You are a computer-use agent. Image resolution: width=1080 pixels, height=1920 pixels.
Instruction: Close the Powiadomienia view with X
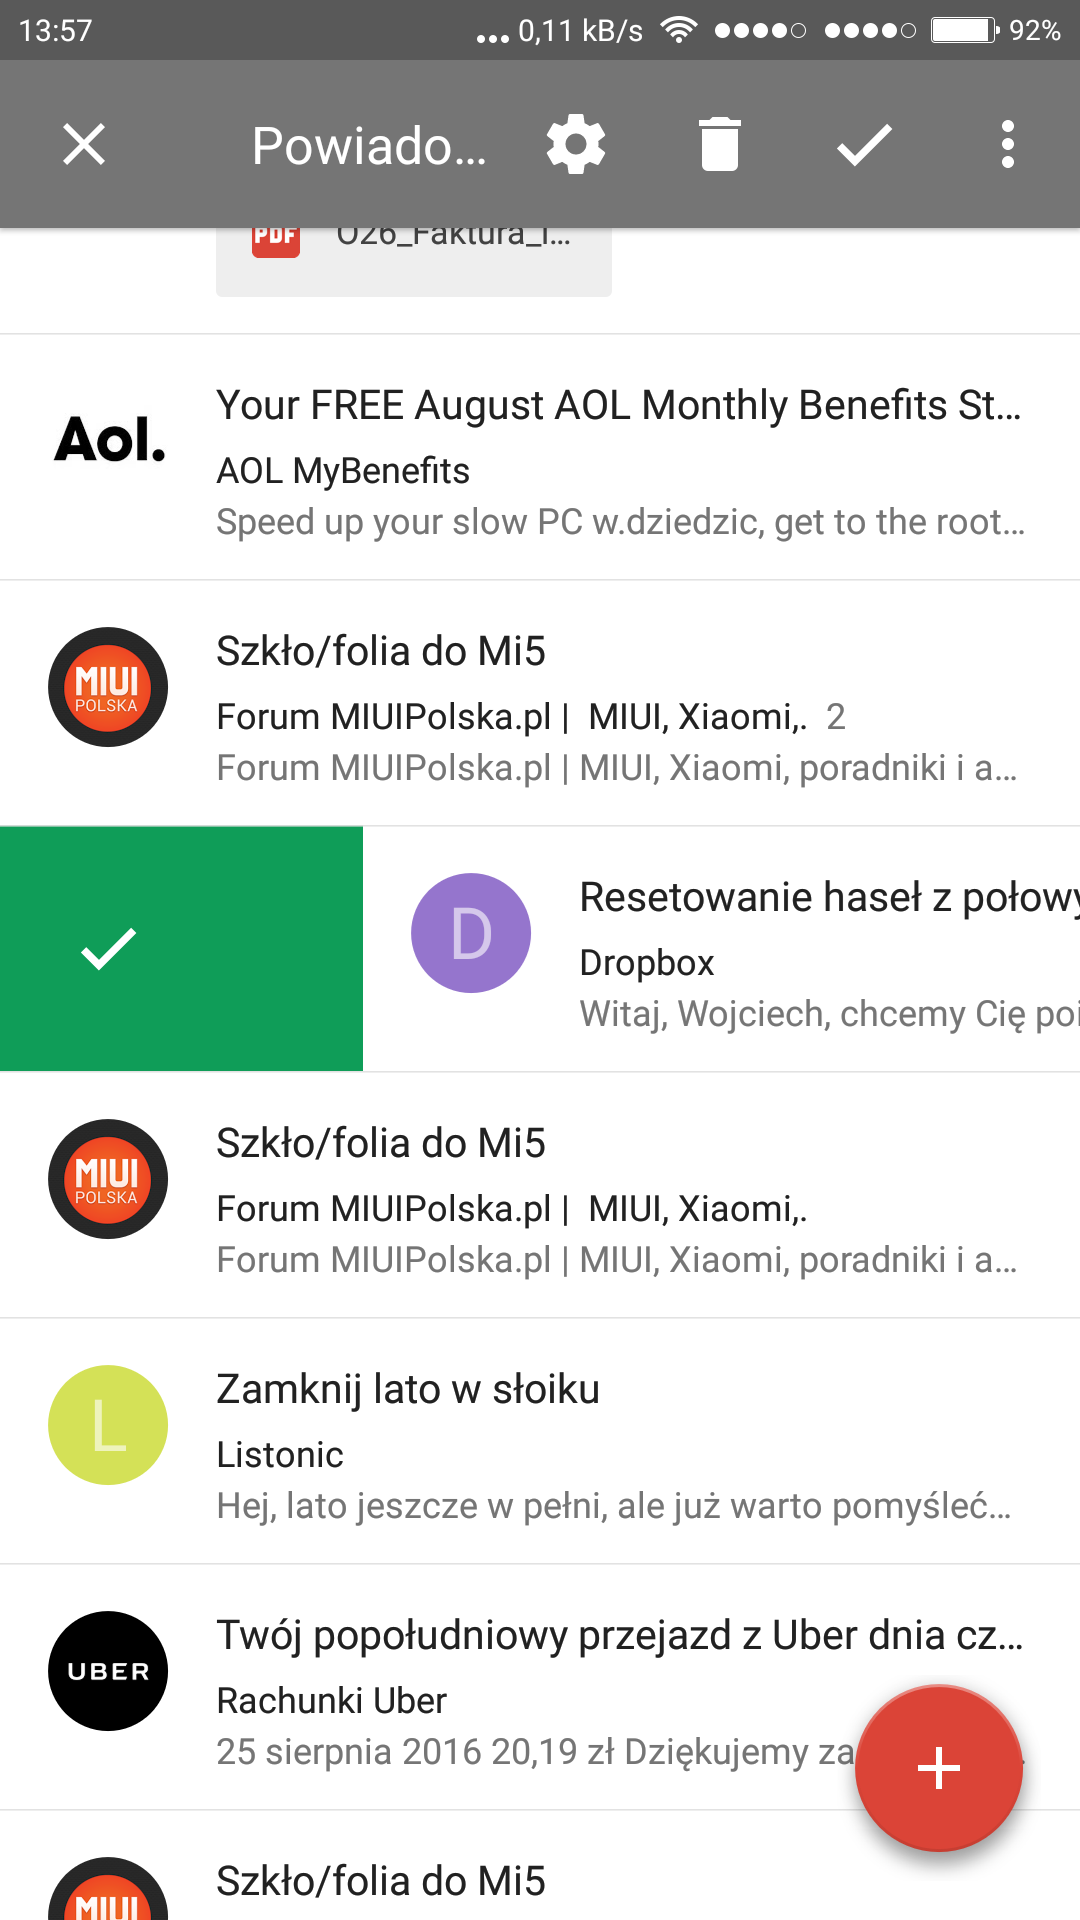[84, 145]
